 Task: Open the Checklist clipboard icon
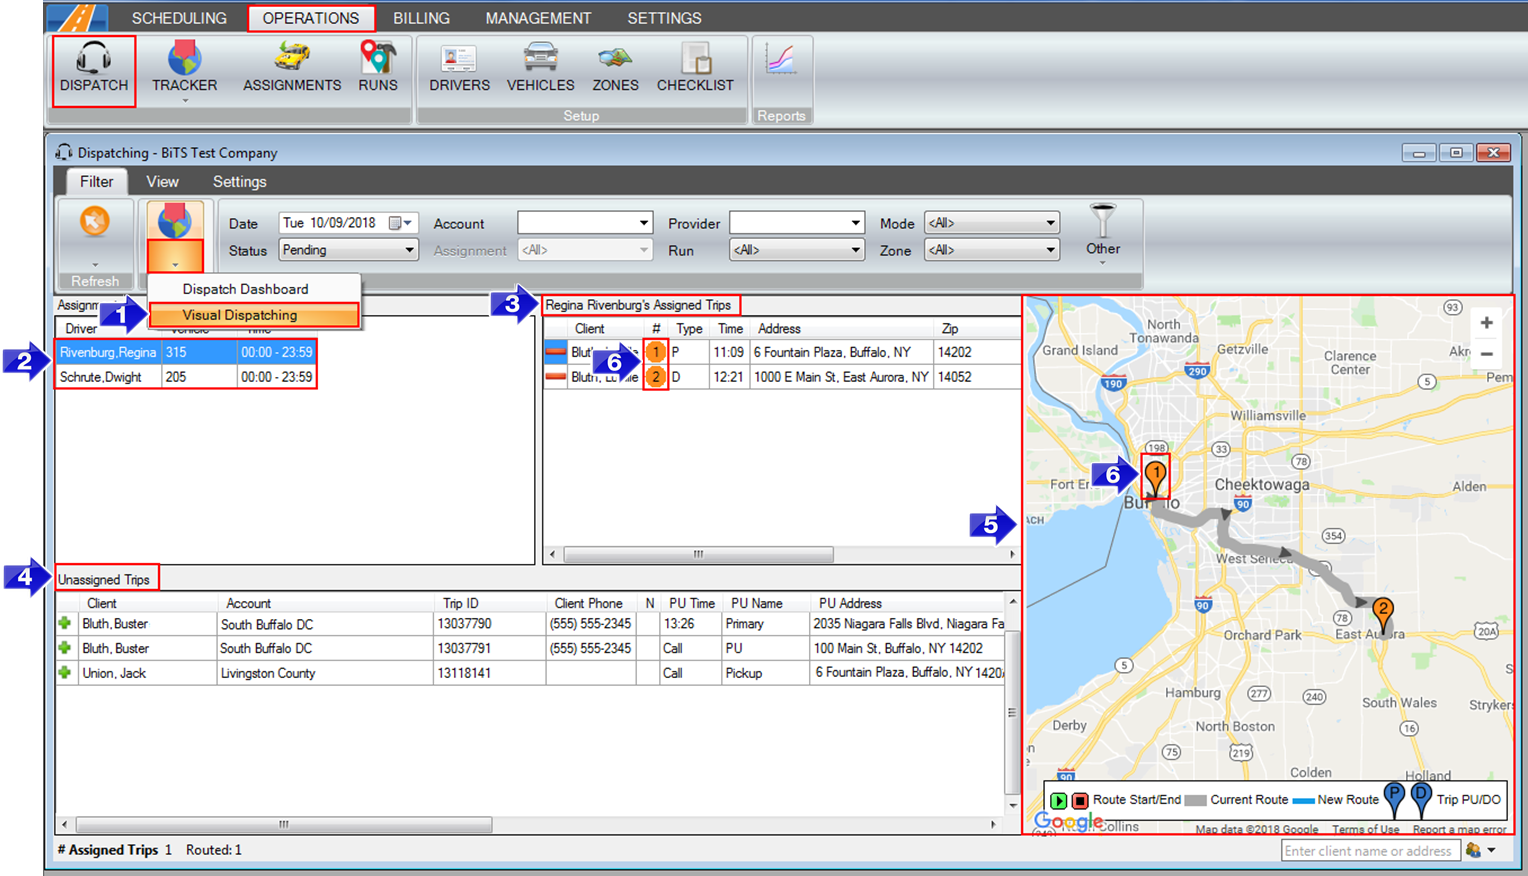(x=695, y=60)
